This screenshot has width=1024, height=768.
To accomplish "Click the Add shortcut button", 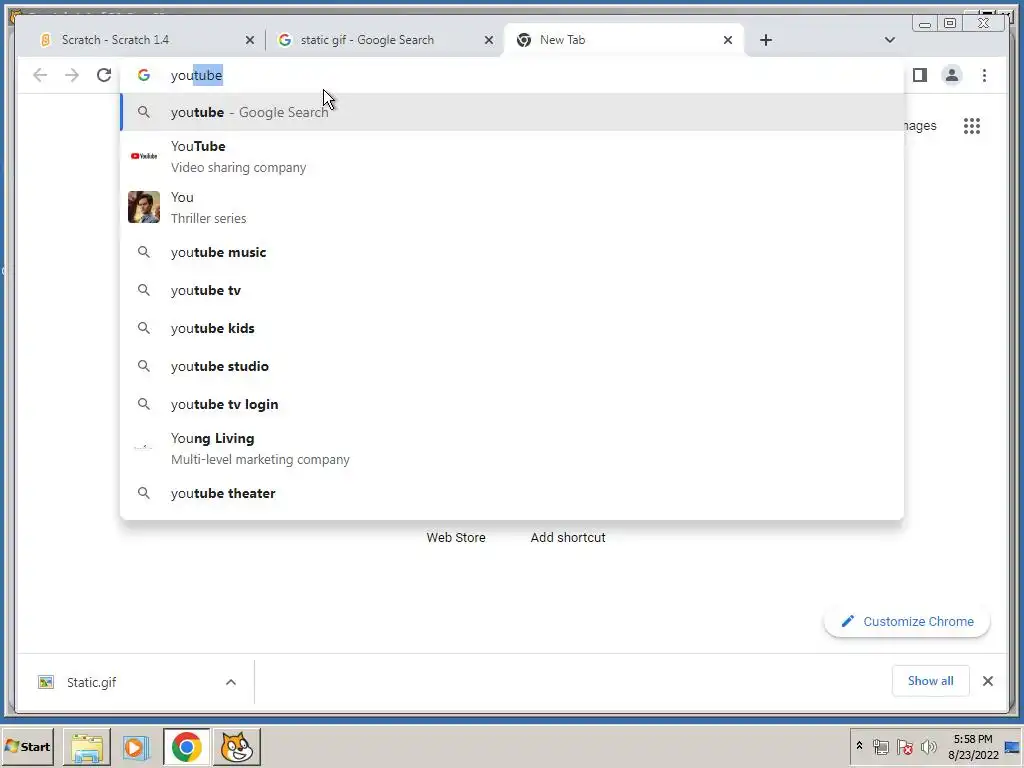I will pyautogui.click(x=568, y=537).
